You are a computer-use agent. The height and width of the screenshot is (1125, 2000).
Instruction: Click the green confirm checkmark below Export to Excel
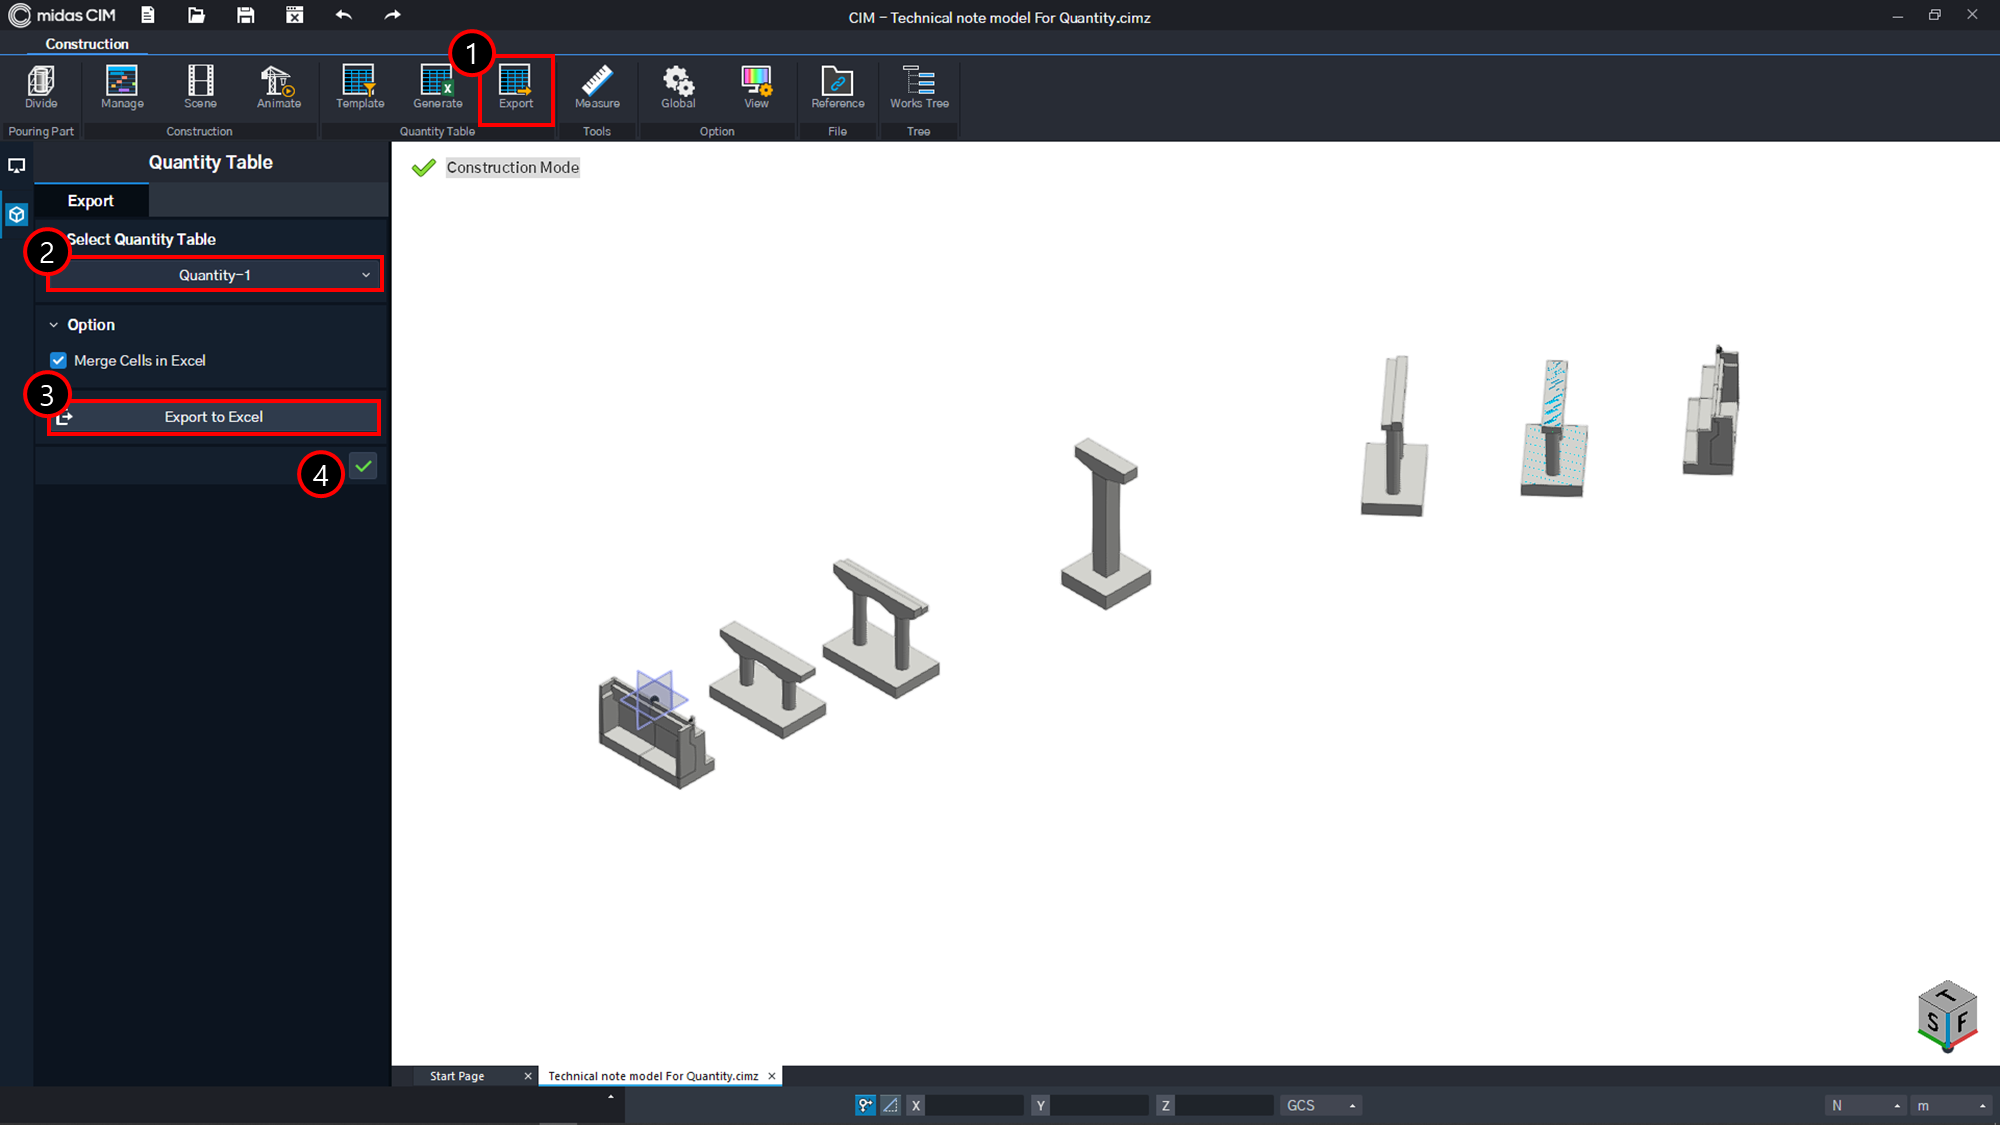[x=364, y=466]
